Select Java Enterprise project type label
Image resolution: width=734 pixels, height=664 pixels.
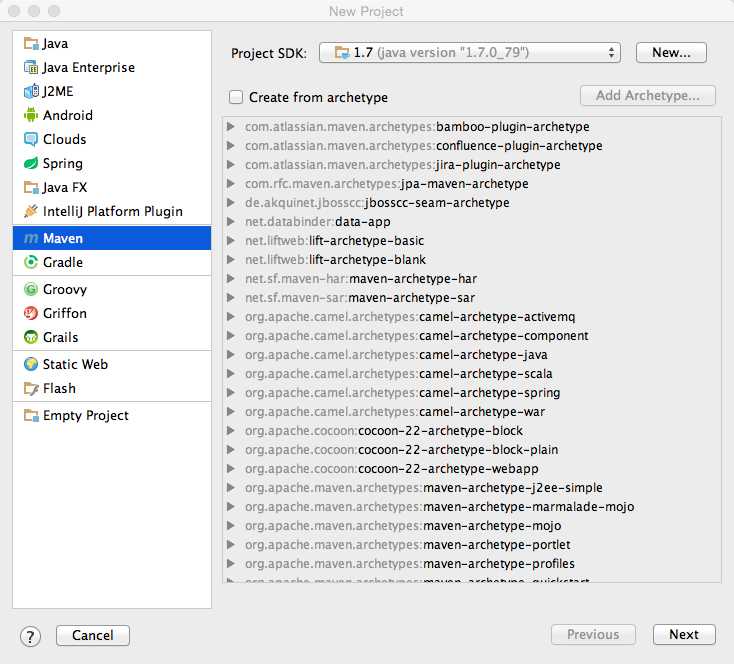88,67
